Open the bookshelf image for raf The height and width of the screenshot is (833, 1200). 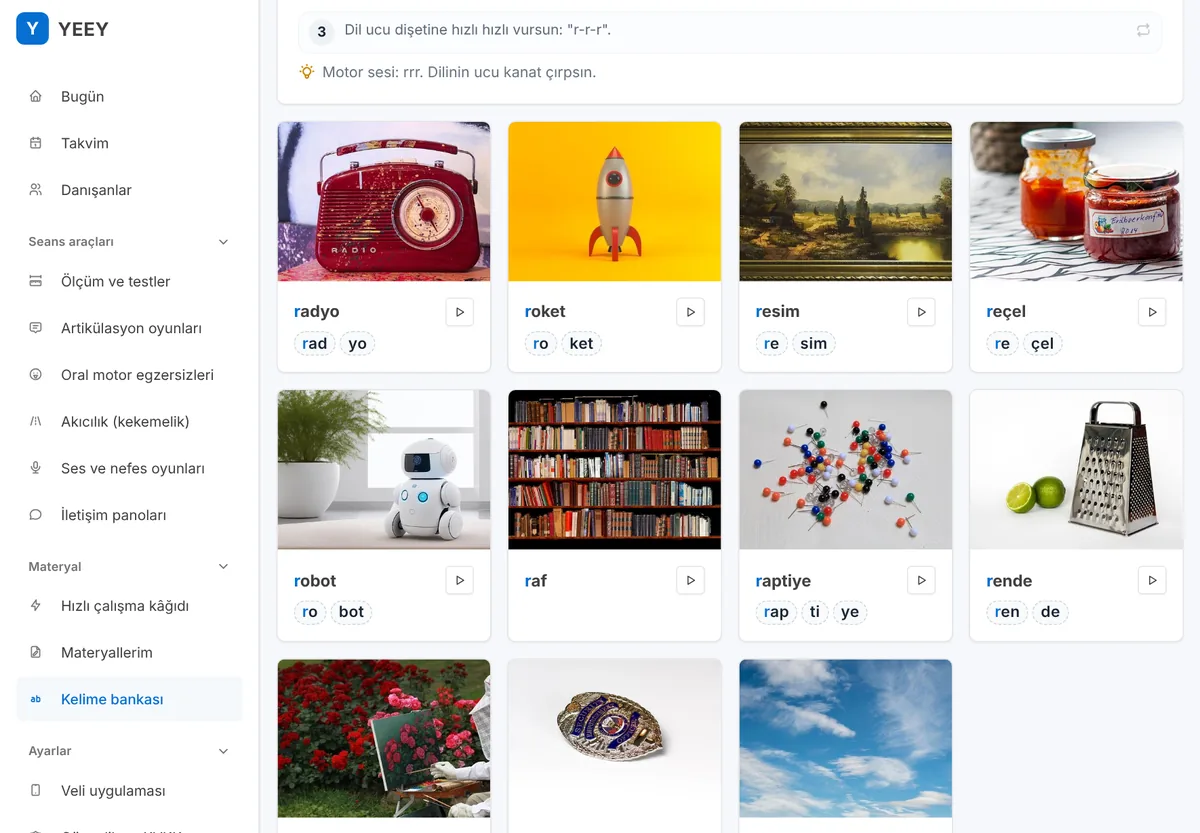[x=614, y=470]
